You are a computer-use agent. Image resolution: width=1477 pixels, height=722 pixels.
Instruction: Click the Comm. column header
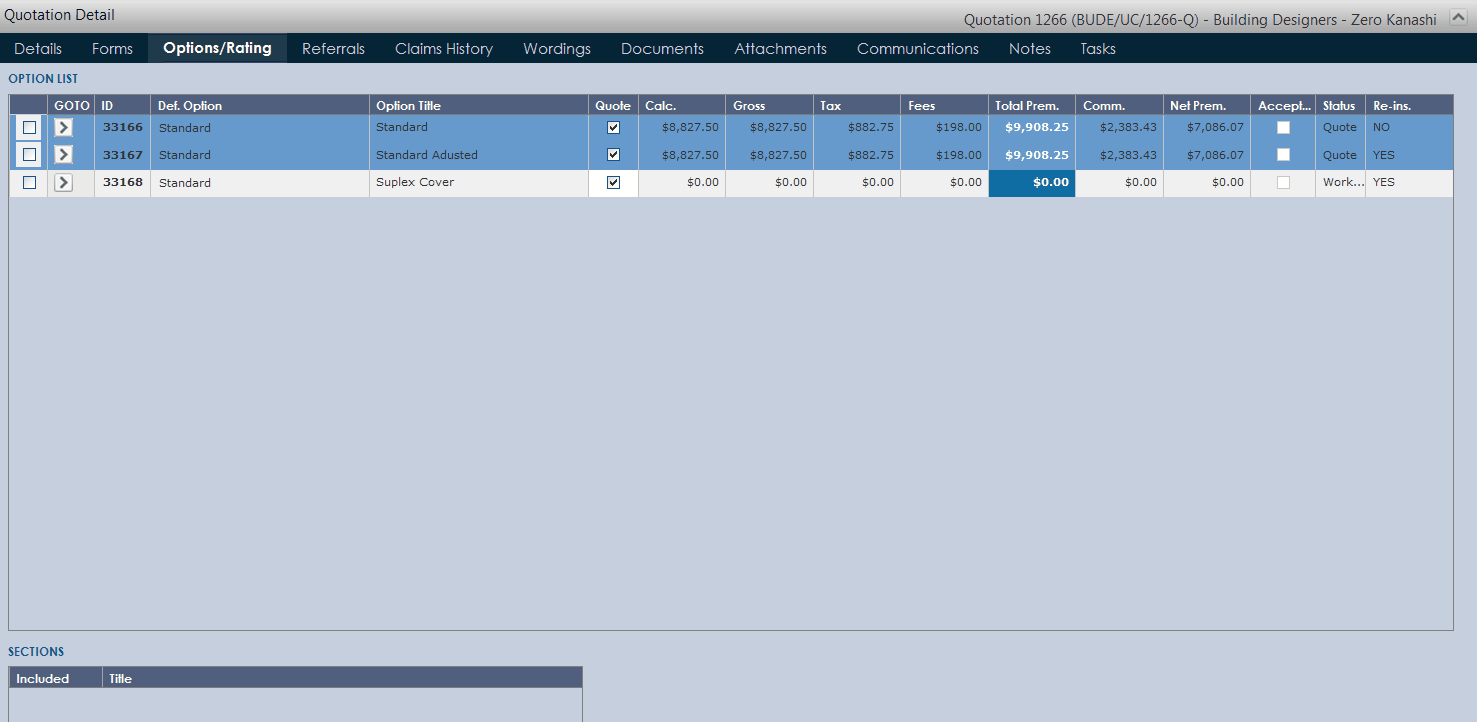tap(1119, 105)
